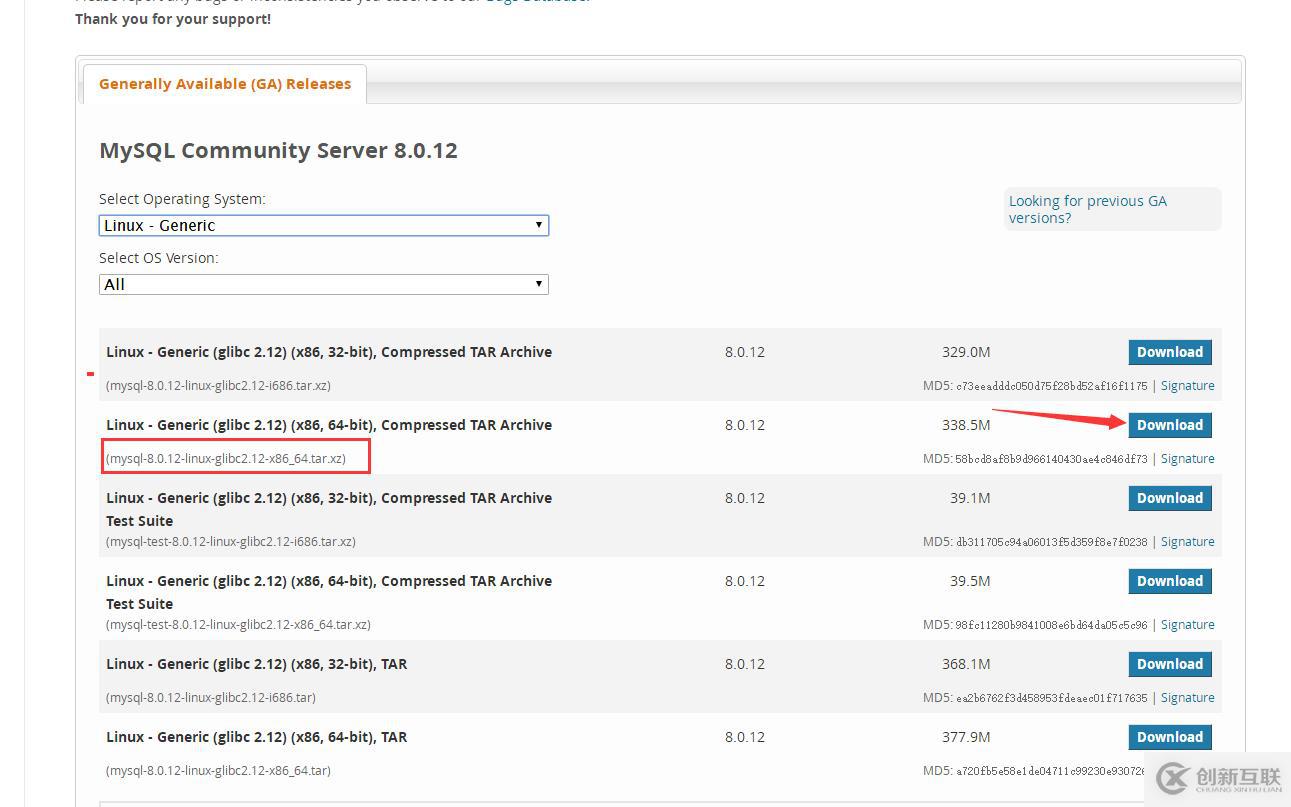This screenshot has height=807, width=1291.
Task: Switch to Generally Available (GA) Releases tab
Action: click(x=225, y=84)
